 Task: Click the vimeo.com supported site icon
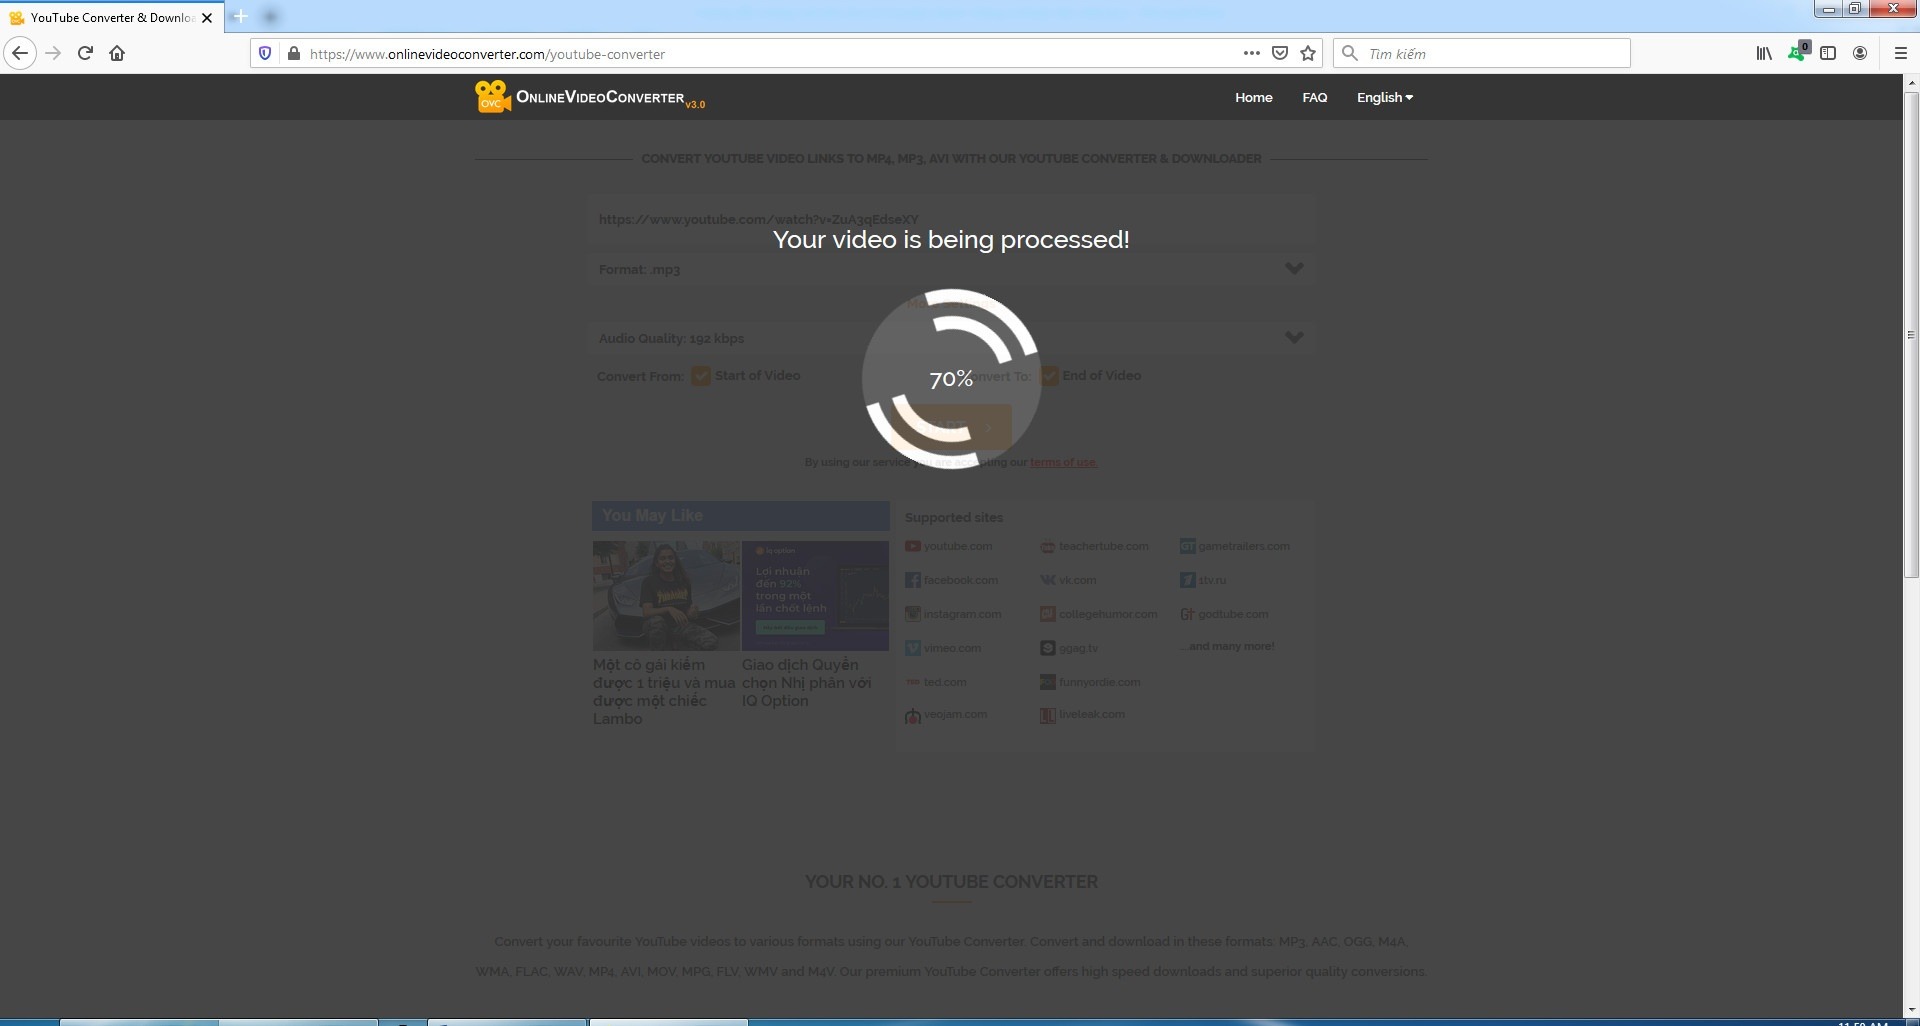[x=912, y=648]
